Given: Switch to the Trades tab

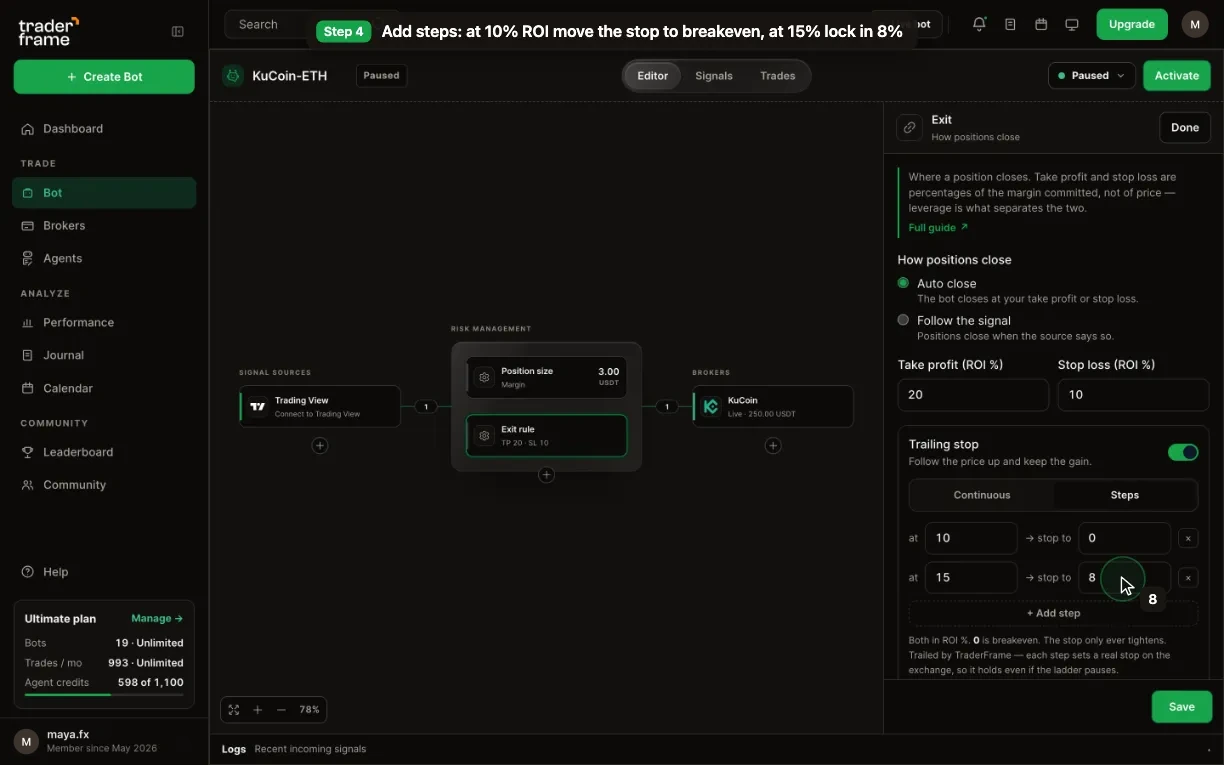Looking at the screenshot, I should coord(778,76).
